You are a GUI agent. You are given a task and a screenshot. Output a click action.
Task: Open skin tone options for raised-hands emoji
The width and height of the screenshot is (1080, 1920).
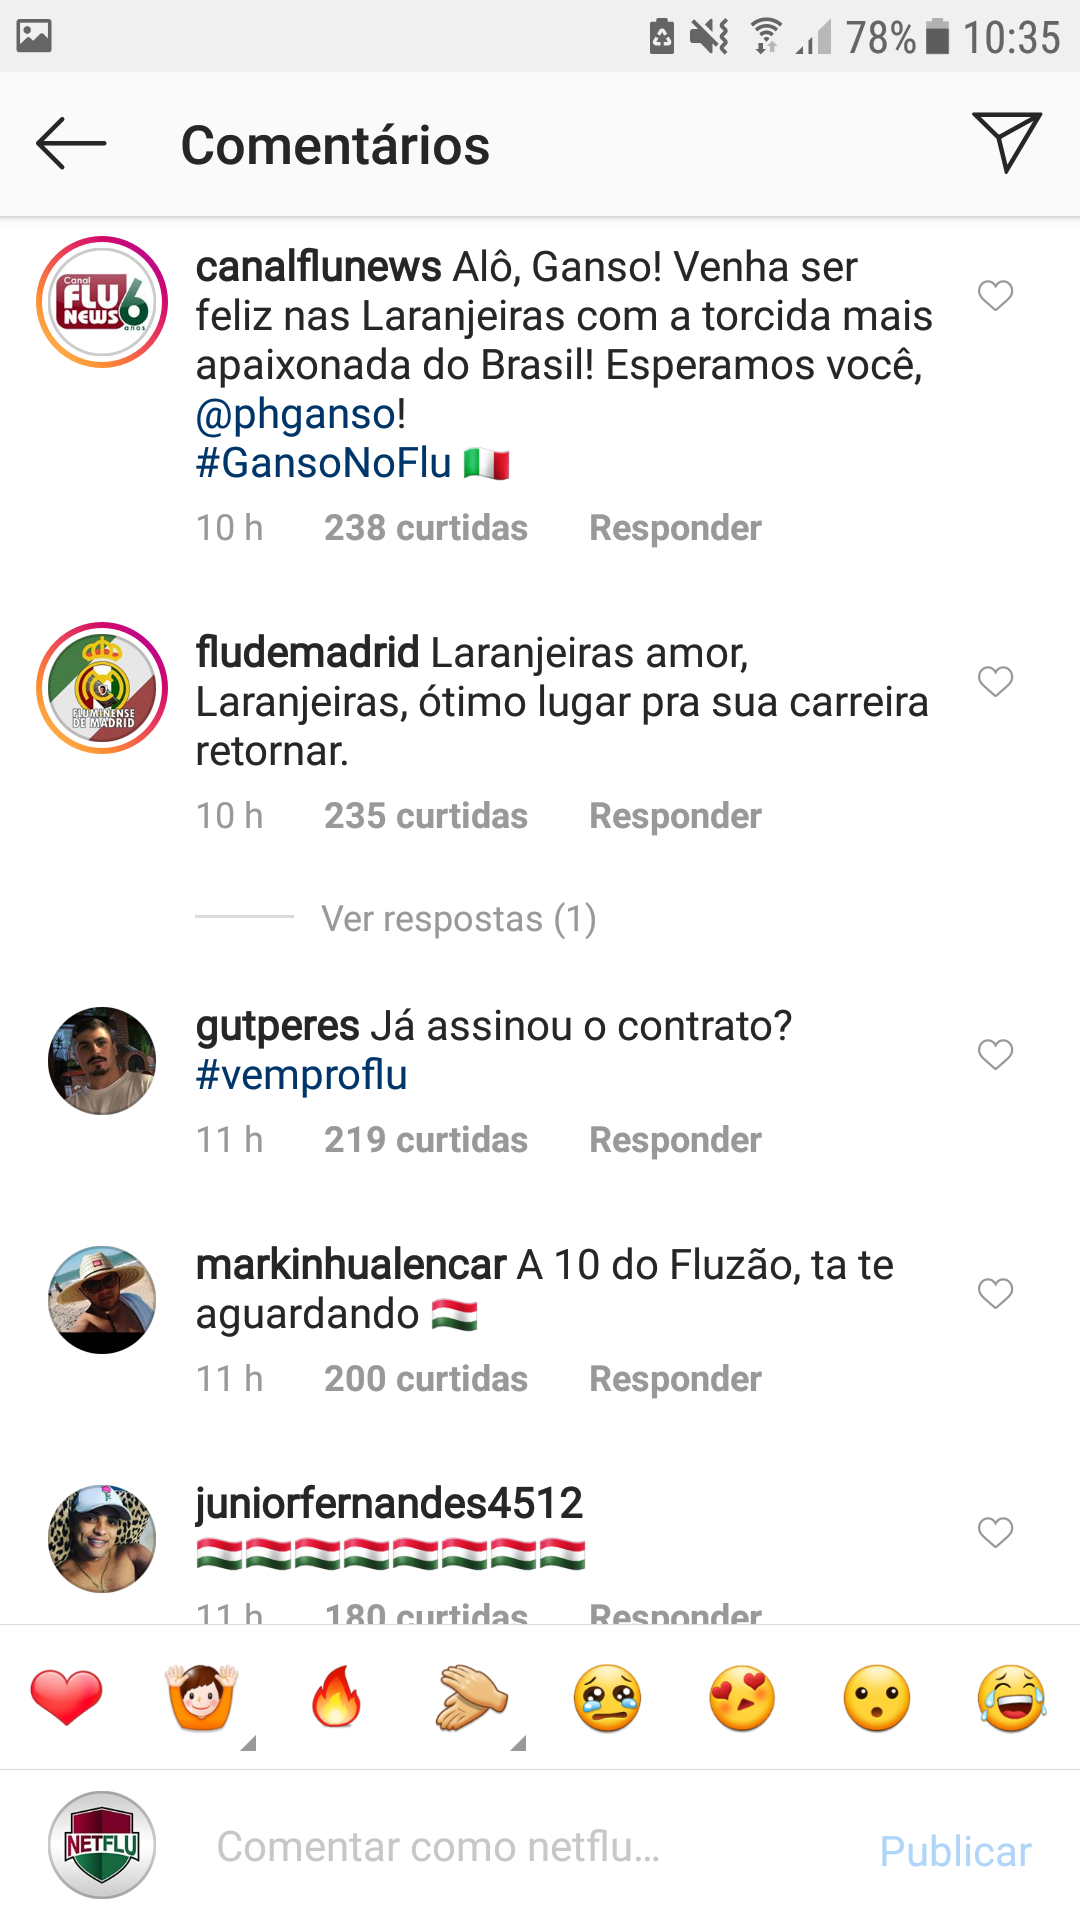tap(249, 1743)
